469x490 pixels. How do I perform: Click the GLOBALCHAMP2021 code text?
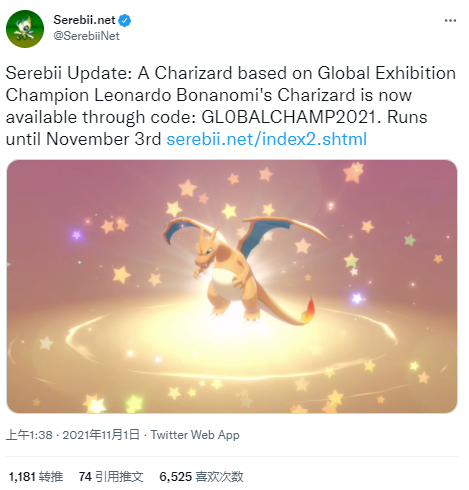[x=291, y=117]
